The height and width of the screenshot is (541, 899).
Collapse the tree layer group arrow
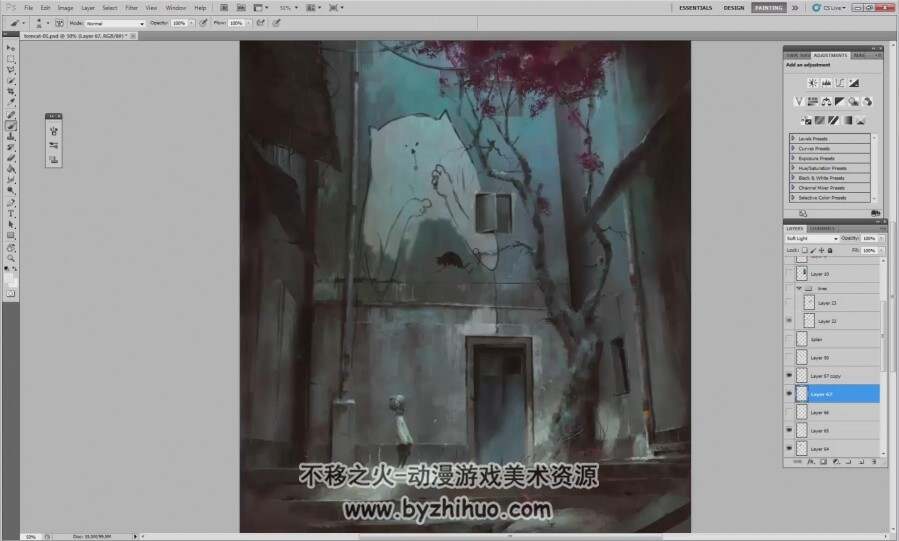pyautogui.click(x=799, y=288)
